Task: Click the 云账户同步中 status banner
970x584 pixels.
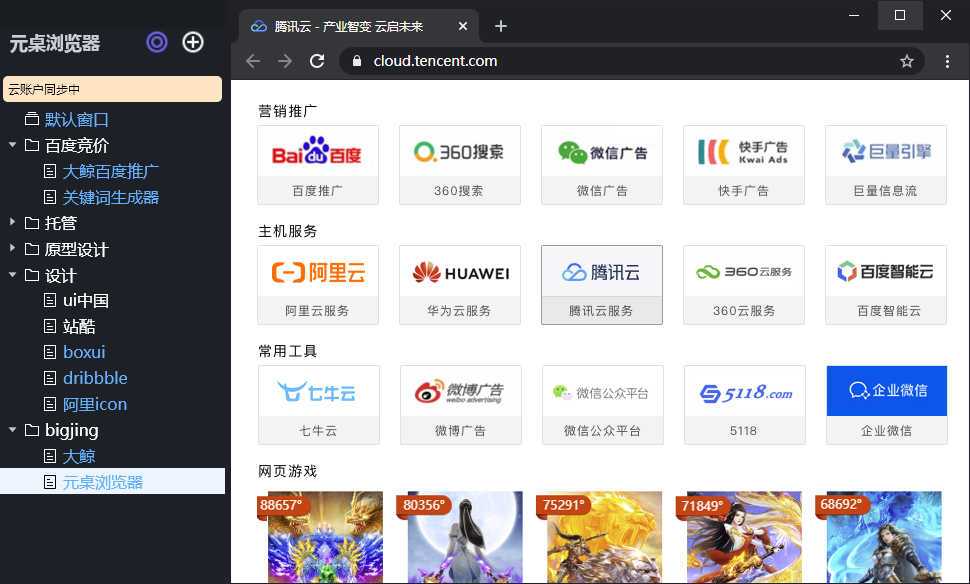Action: 113,89
